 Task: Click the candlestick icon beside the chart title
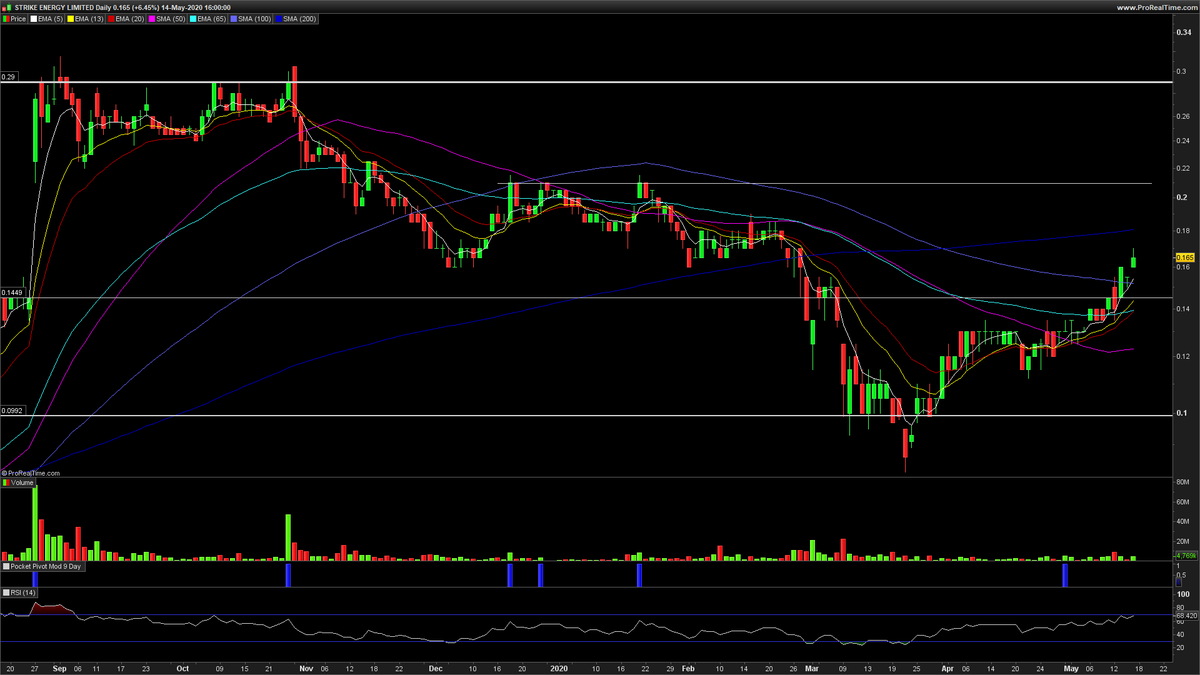(x=7, y=7)
